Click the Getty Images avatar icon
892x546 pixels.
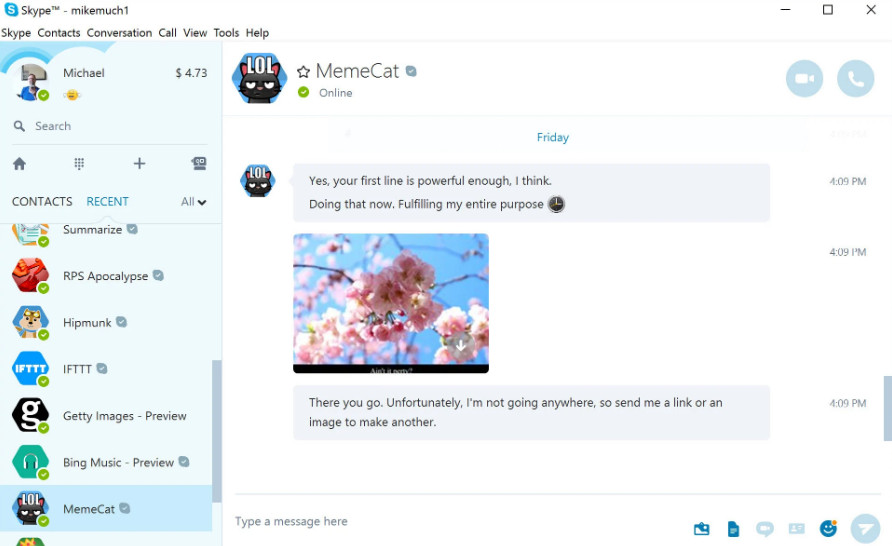(30, 415)
